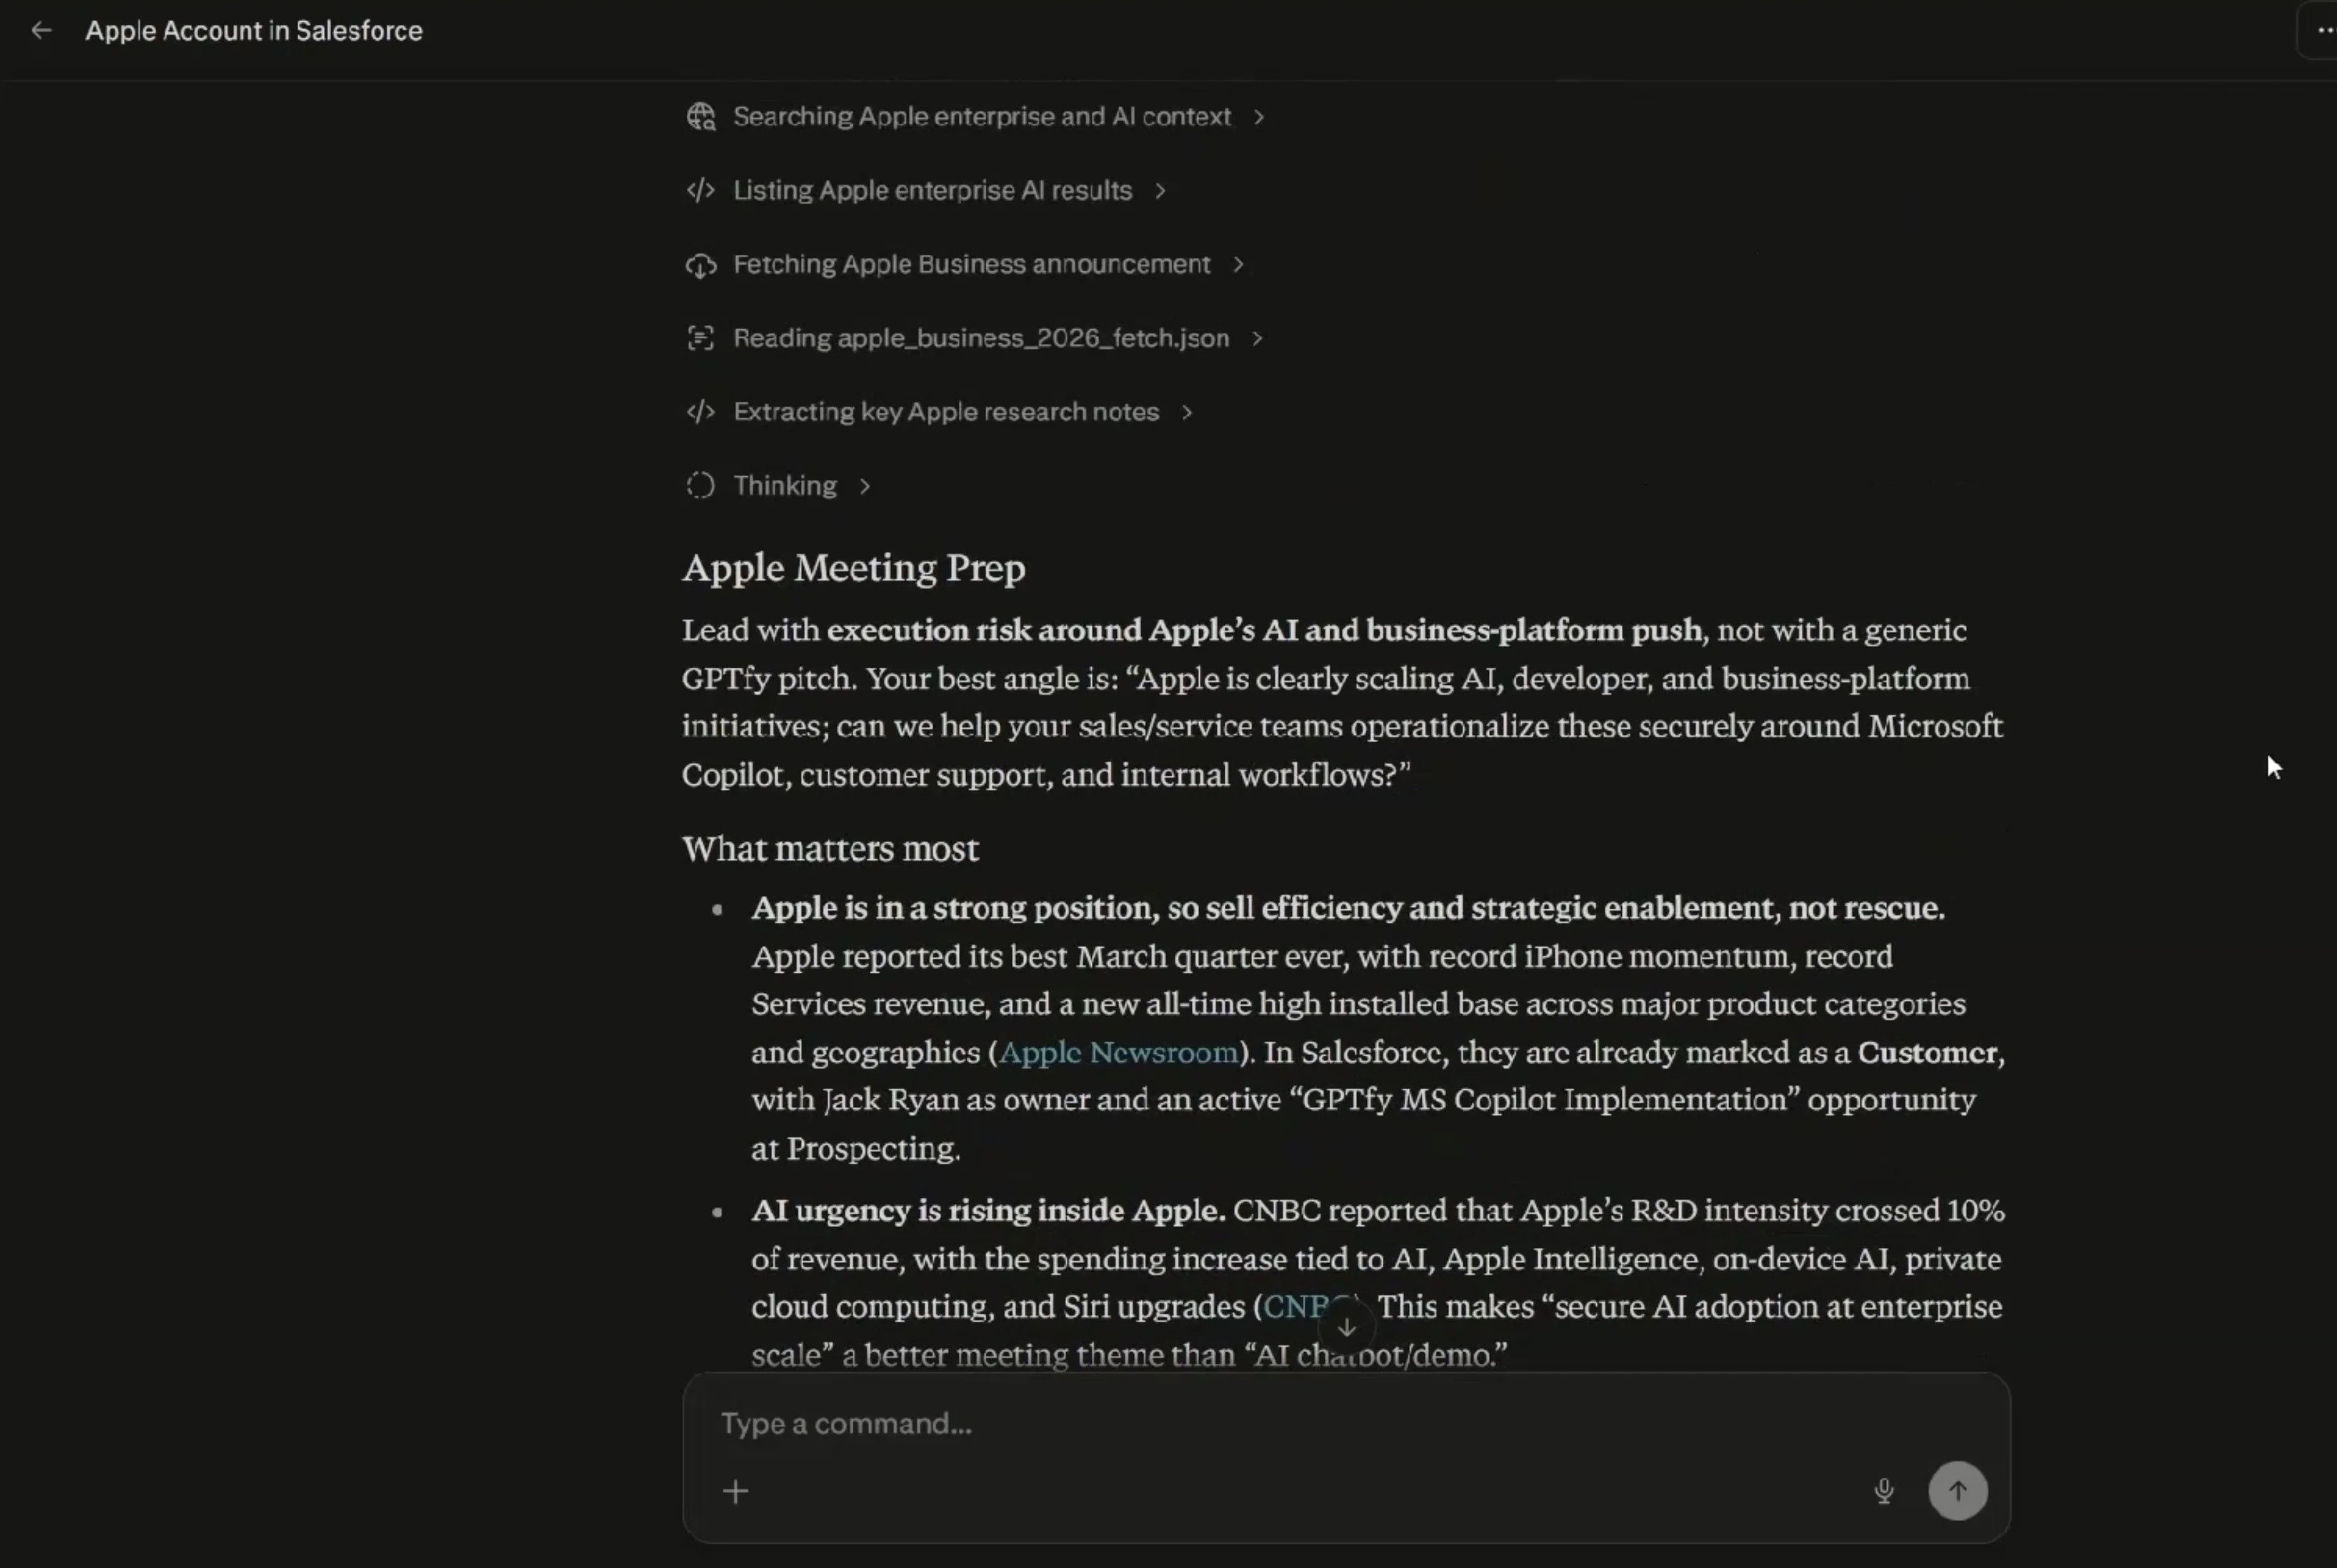2337x1568 pixels.
Task: Send the command with the up-arrow button
Action: (x=1957, y=1491)
